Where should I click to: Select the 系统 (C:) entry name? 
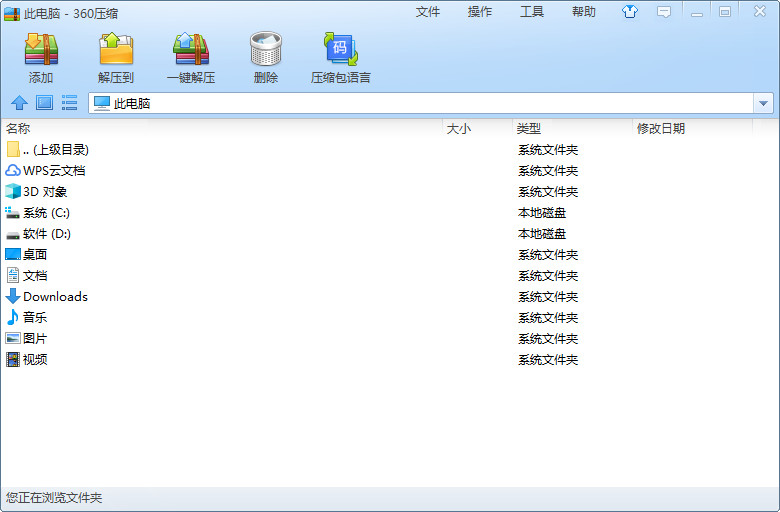click(46, 213)
